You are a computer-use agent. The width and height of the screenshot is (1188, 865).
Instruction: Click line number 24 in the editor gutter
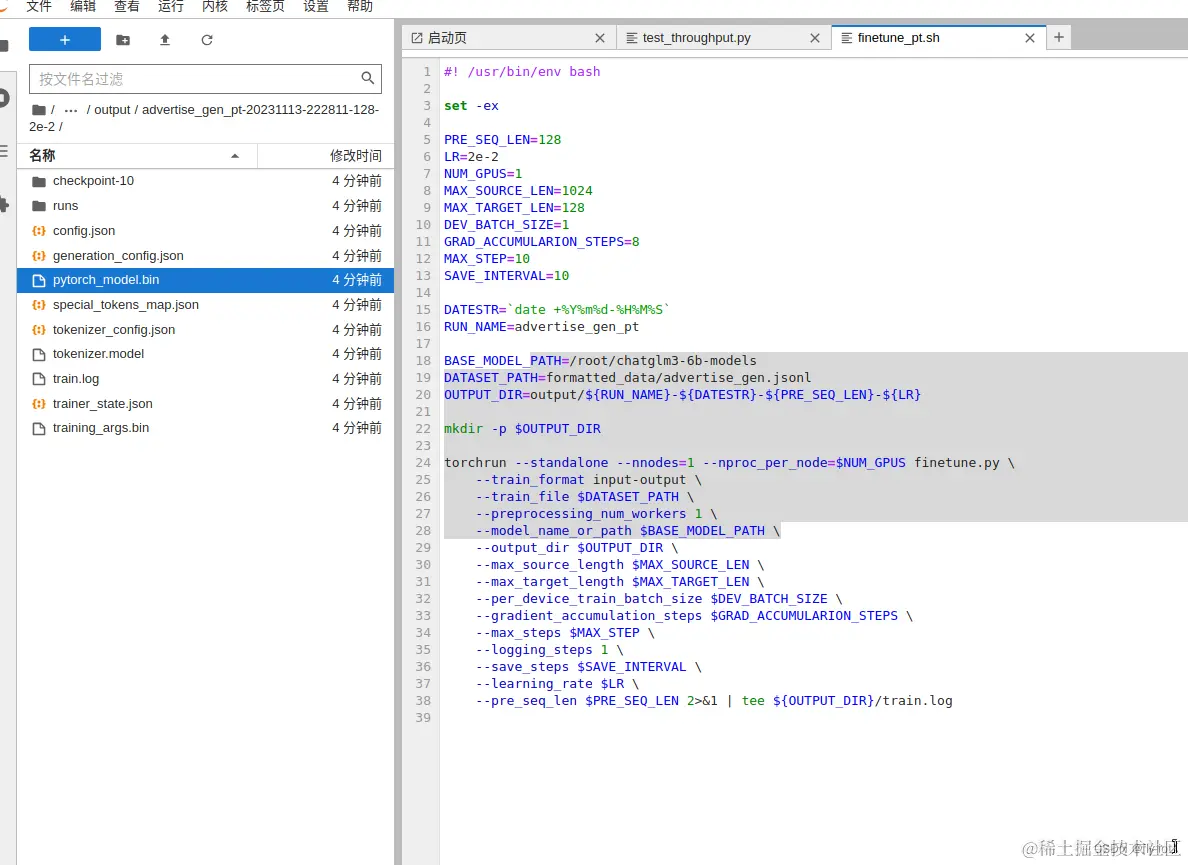pyautogui.click(x=423, y=463)
